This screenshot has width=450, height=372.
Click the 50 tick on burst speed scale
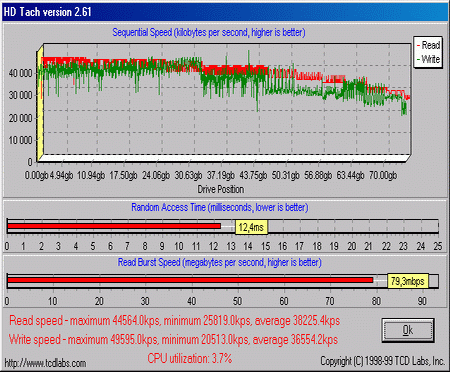tap(237, 301)
